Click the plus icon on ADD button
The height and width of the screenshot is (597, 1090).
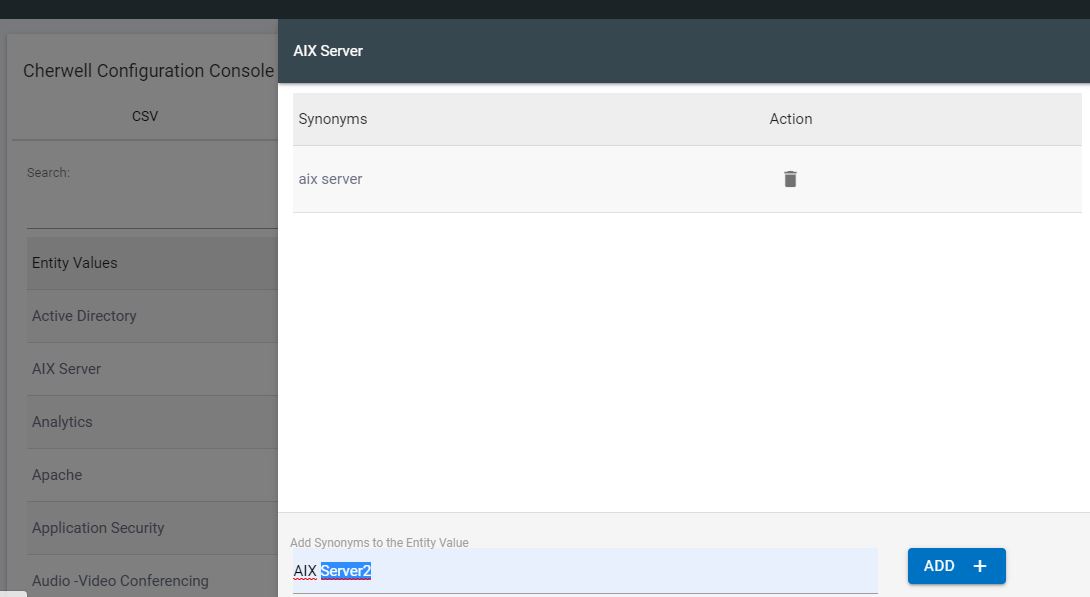[x=980, y=566]
